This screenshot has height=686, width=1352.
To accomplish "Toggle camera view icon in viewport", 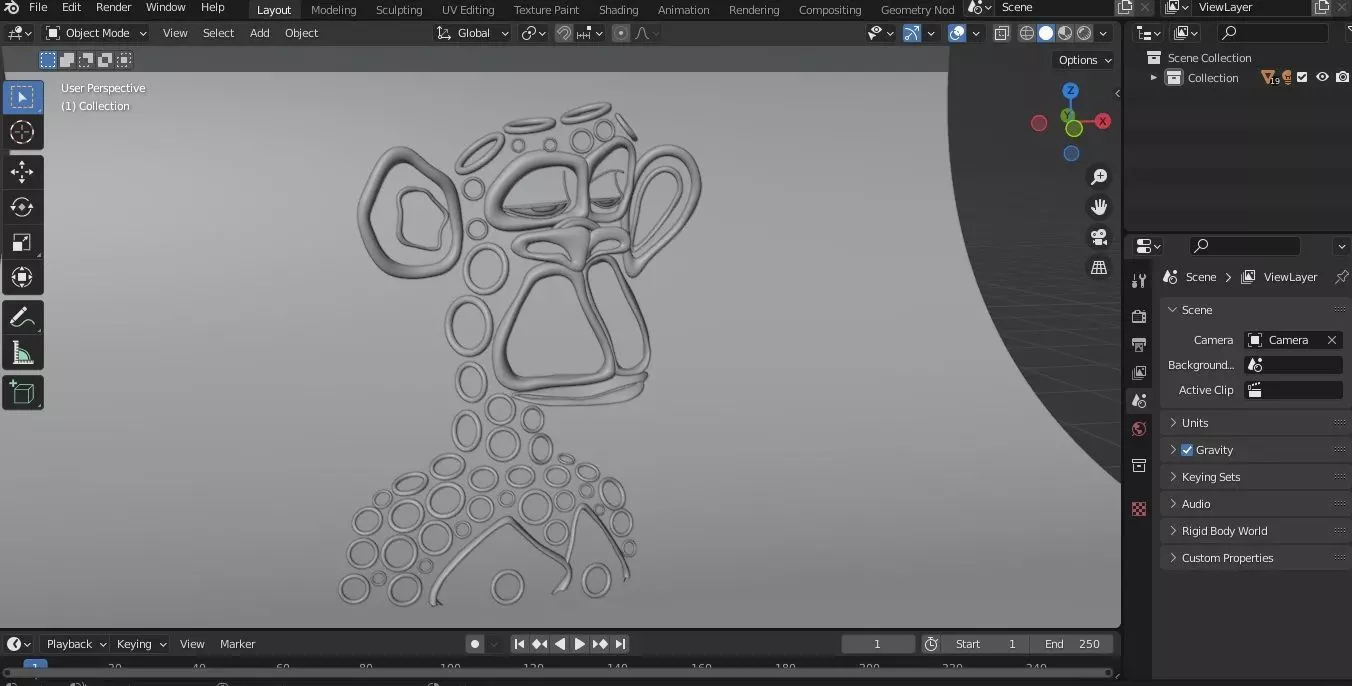I will (1099, 237).
